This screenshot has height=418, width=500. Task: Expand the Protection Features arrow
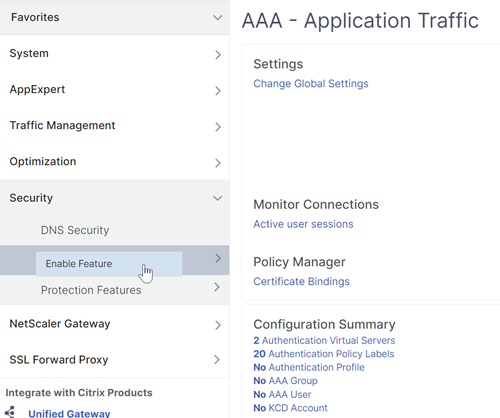pyautogui.click(x=217, y=287)
